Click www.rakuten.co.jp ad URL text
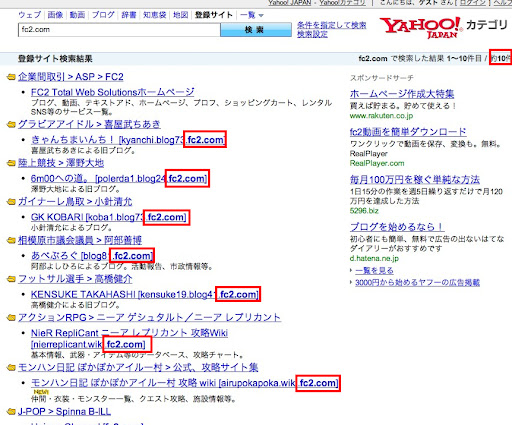The height and width of the screenshot is (425, 512). (x=381, y=116)
